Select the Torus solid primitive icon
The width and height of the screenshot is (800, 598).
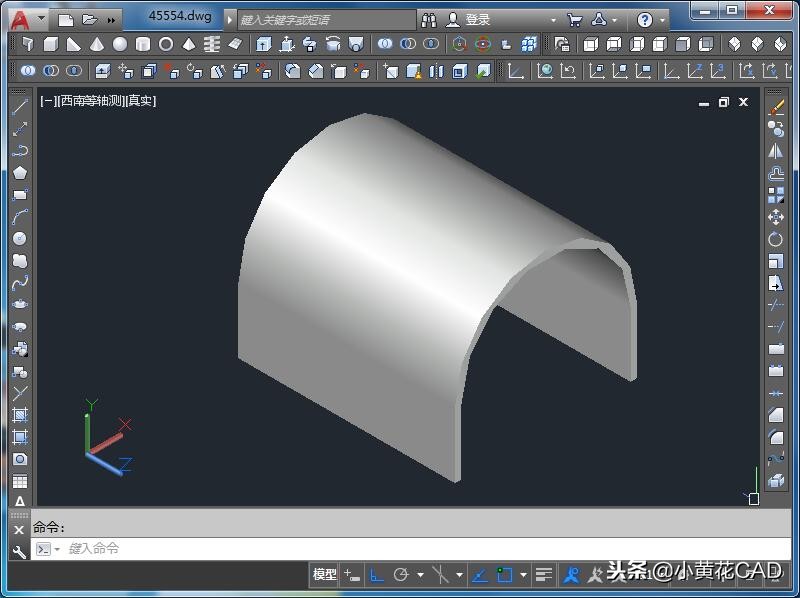(166, 44)
